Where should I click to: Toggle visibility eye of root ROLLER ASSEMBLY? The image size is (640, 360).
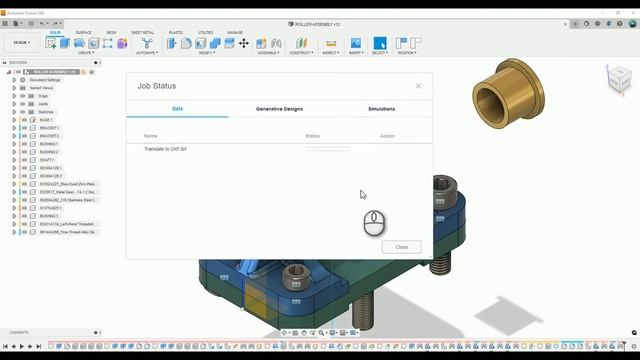click(18, 72)
